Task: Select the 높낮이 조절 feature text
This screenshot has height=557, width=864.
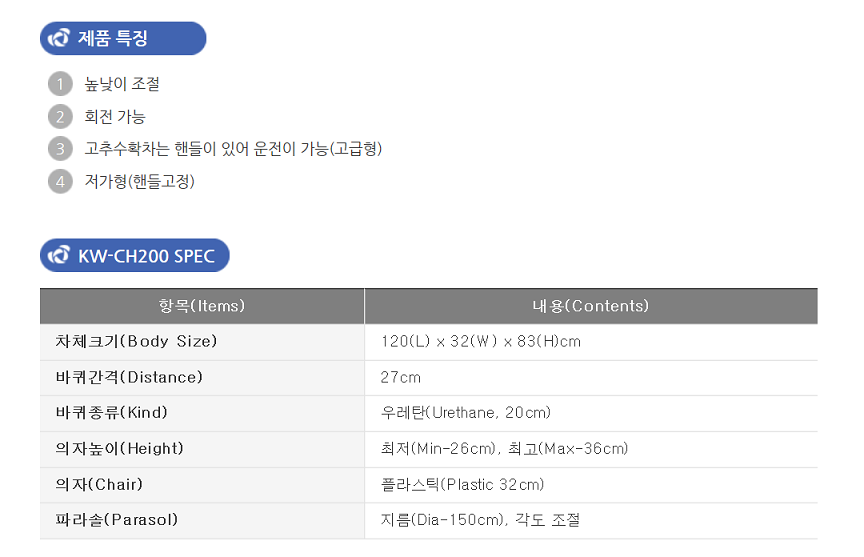Action: (122, 84)
